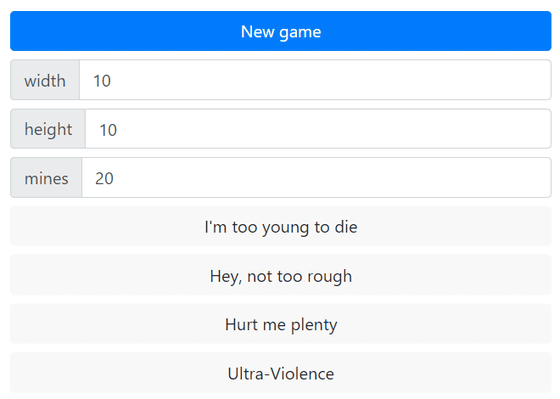Pick the easiest preset, too young to die
The image size is (560, 399).
point(281,226)
